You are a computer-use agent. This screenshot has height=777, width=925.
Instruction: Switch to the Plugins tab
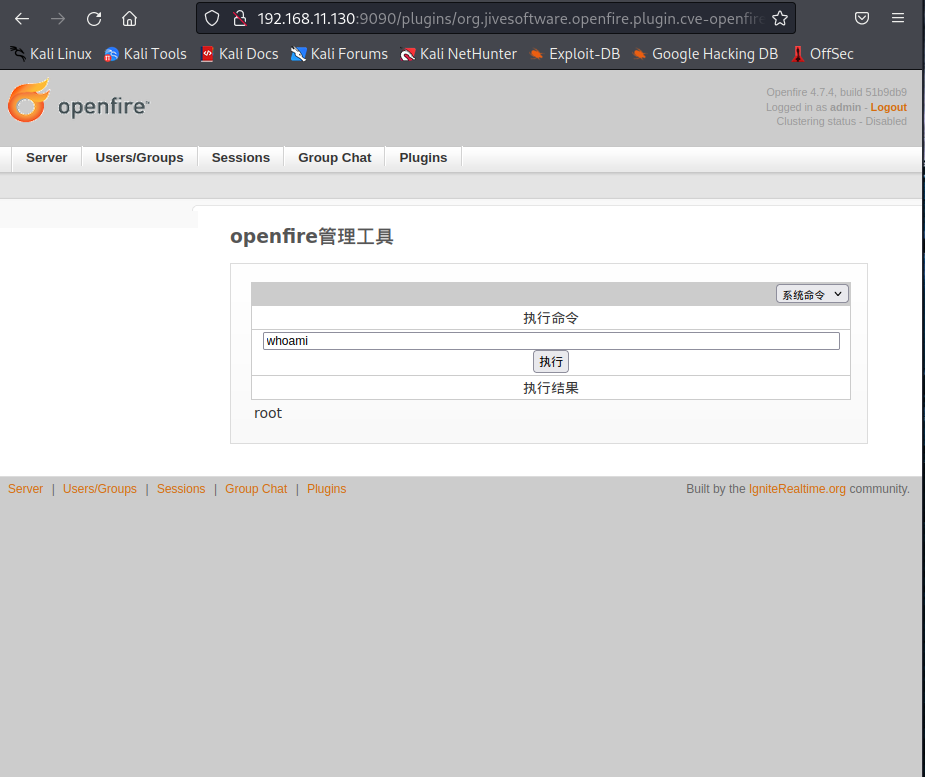coord(423,158)
